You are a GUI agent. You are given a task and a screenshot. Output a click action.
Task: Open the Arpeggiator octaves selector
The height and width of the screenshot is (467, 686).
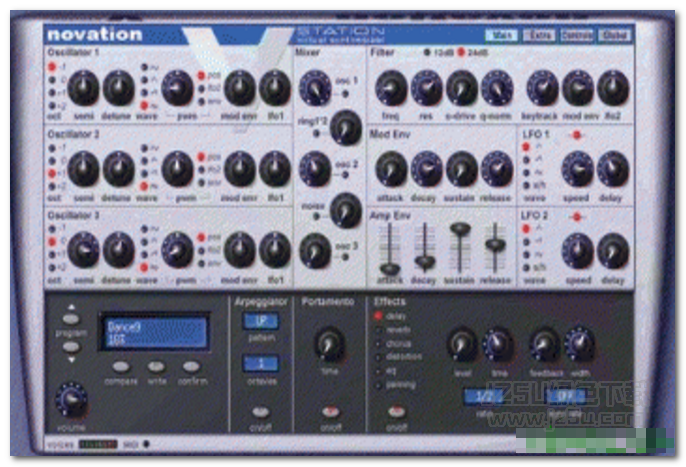point(261,364)
